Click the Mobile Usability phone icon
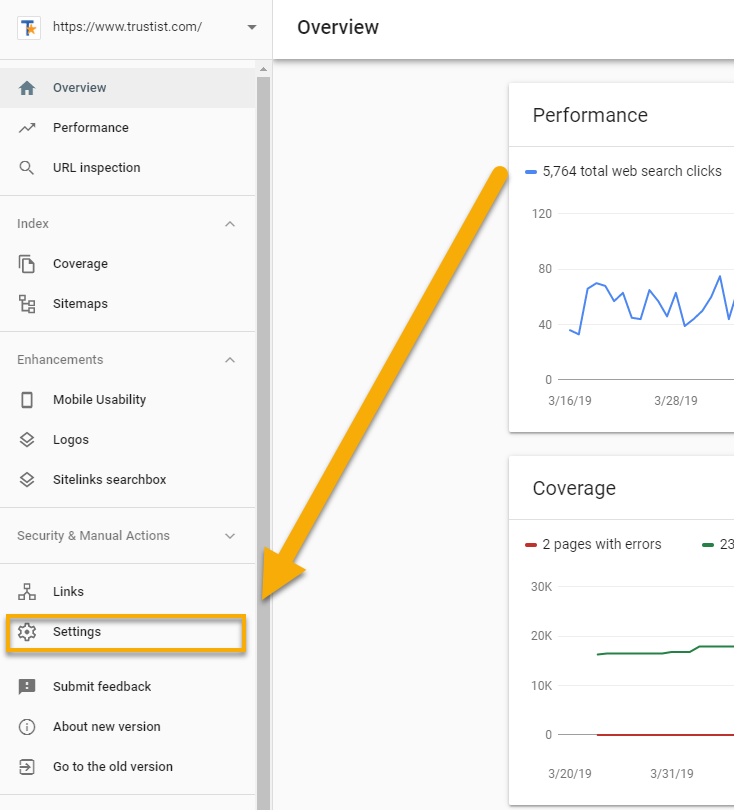Viewport: 734px width, 810px height. point(26,399)
